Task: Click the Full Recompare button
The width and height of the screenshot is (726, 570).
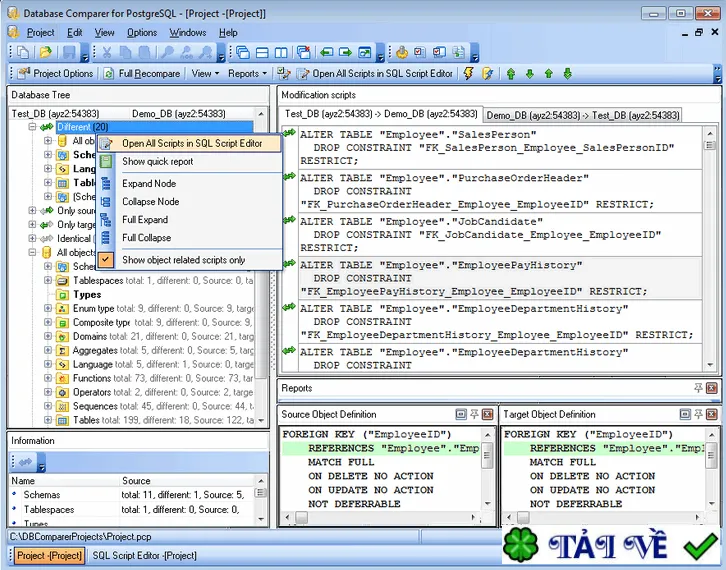Action: pyautogui.click(x=142, y=74)
